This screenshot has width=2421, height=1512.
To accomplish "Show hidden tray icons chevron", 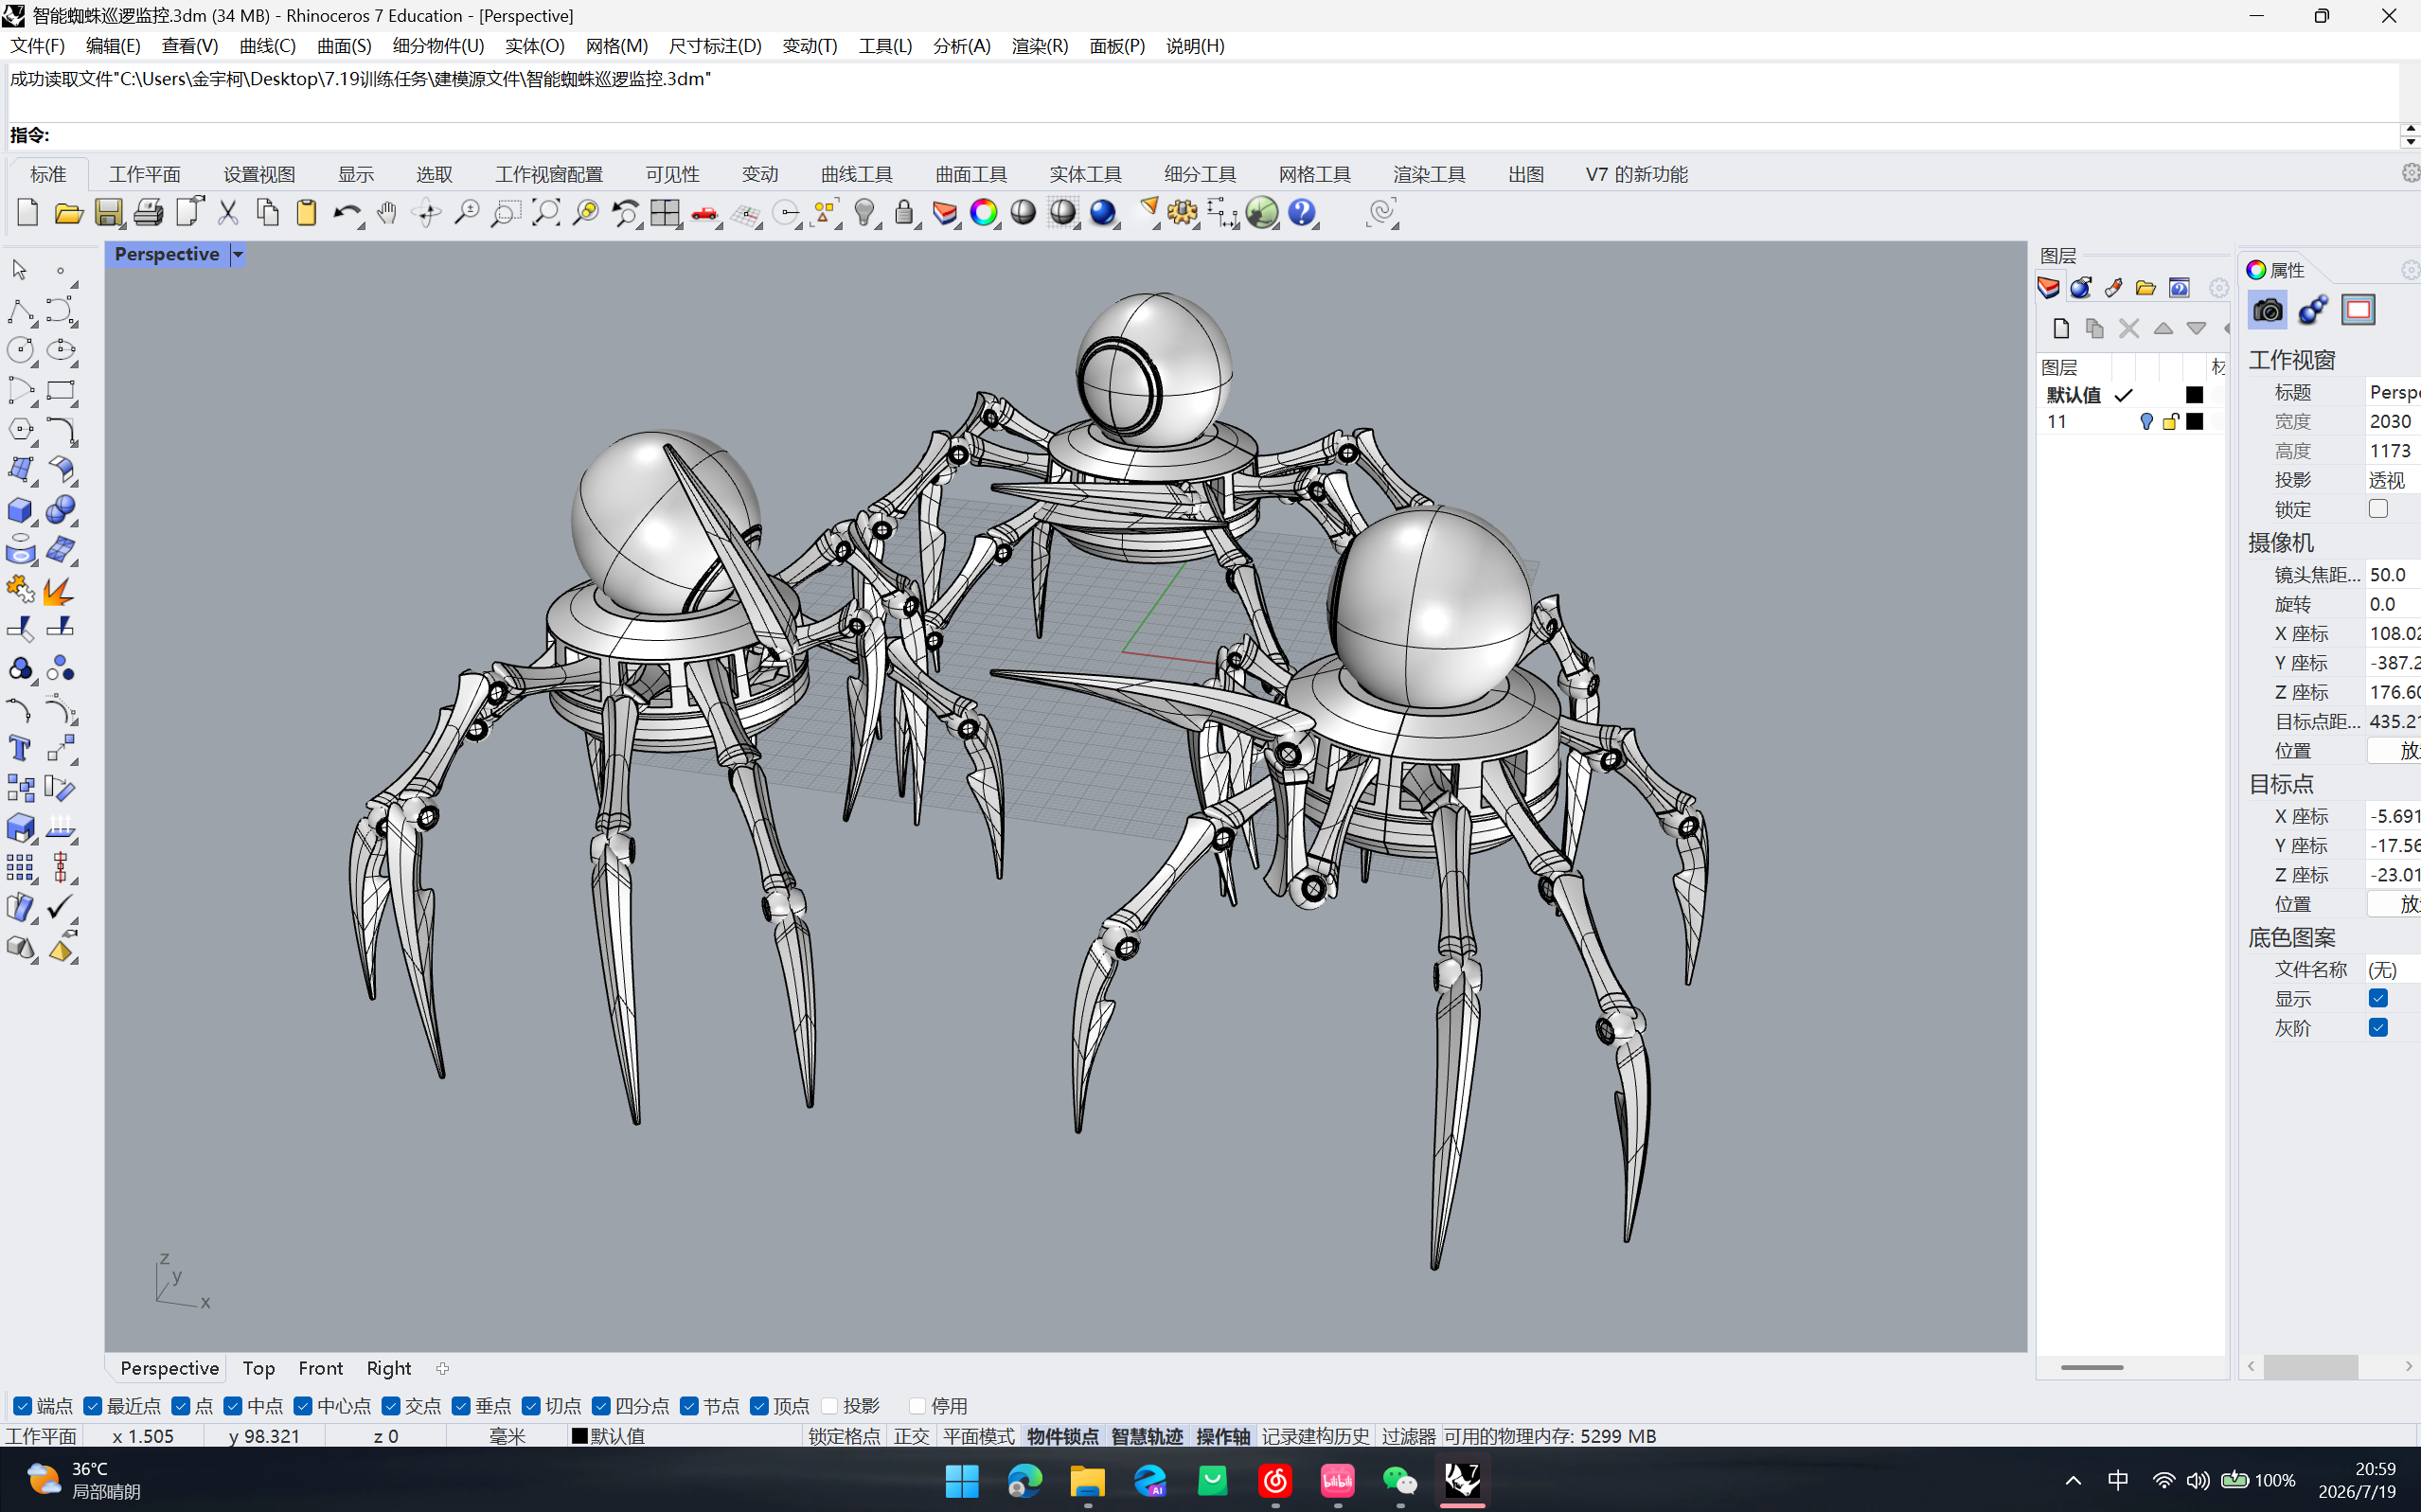I will (2073, 1480).
